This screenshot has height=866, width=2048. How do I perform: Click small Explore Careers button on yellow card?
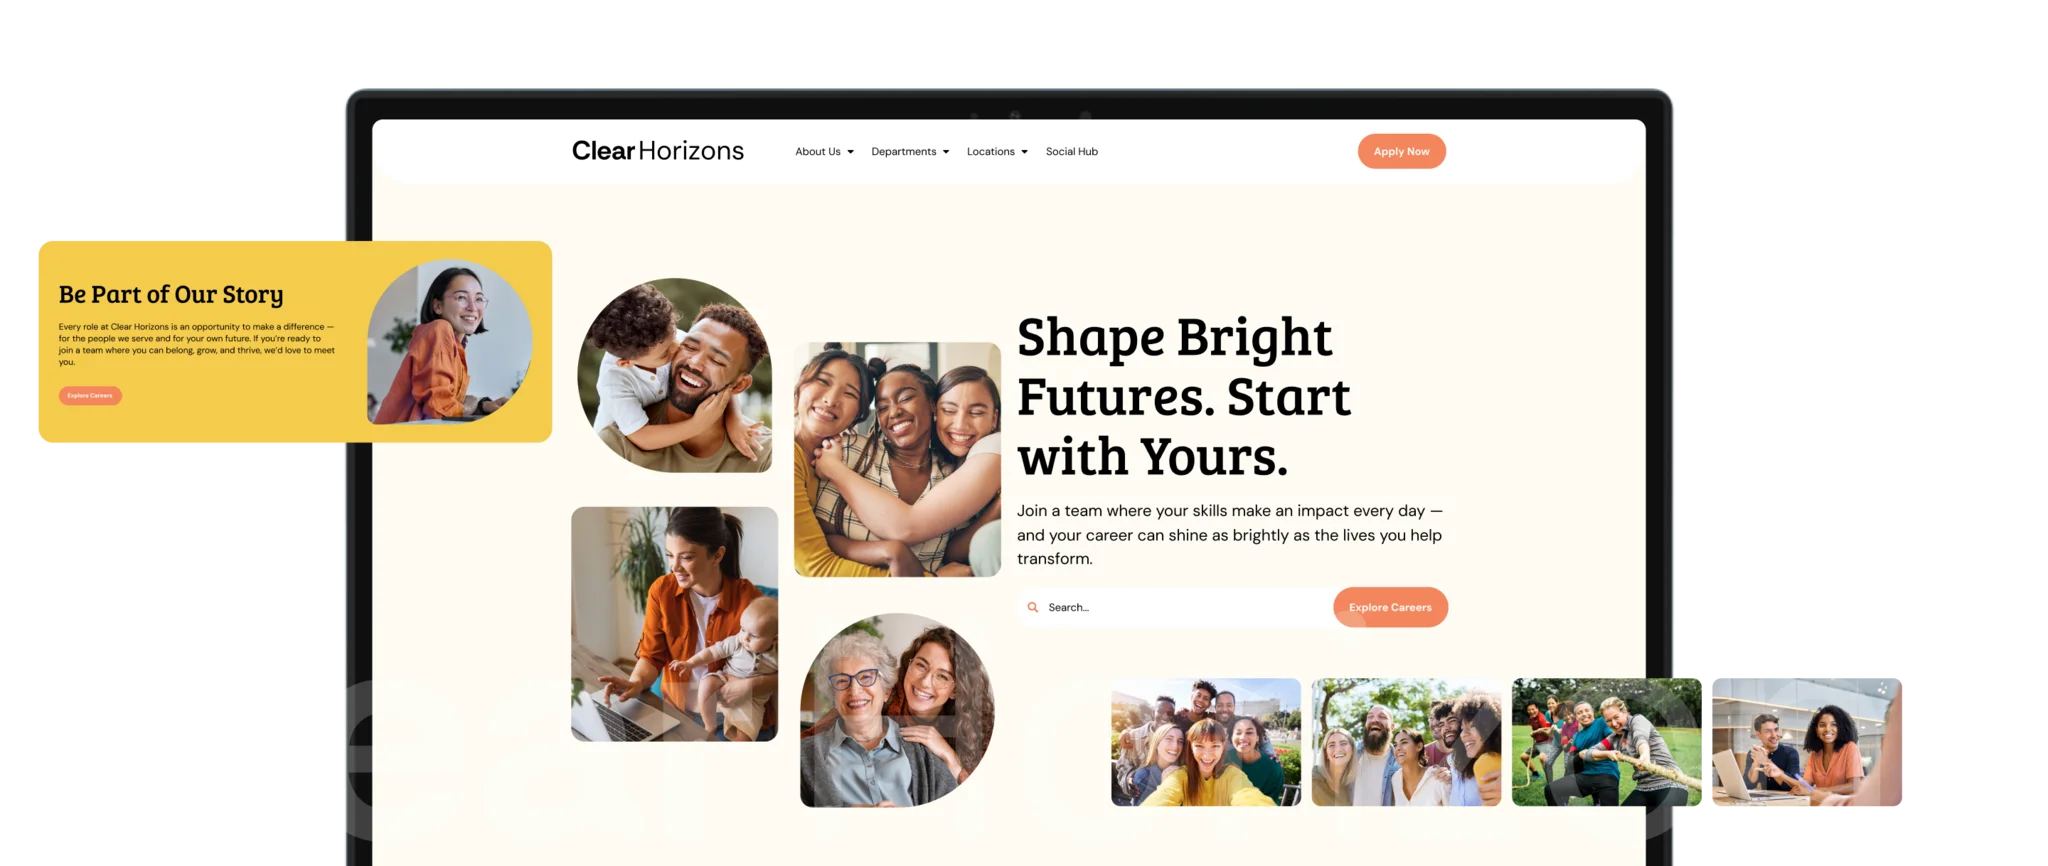(90, 396)
